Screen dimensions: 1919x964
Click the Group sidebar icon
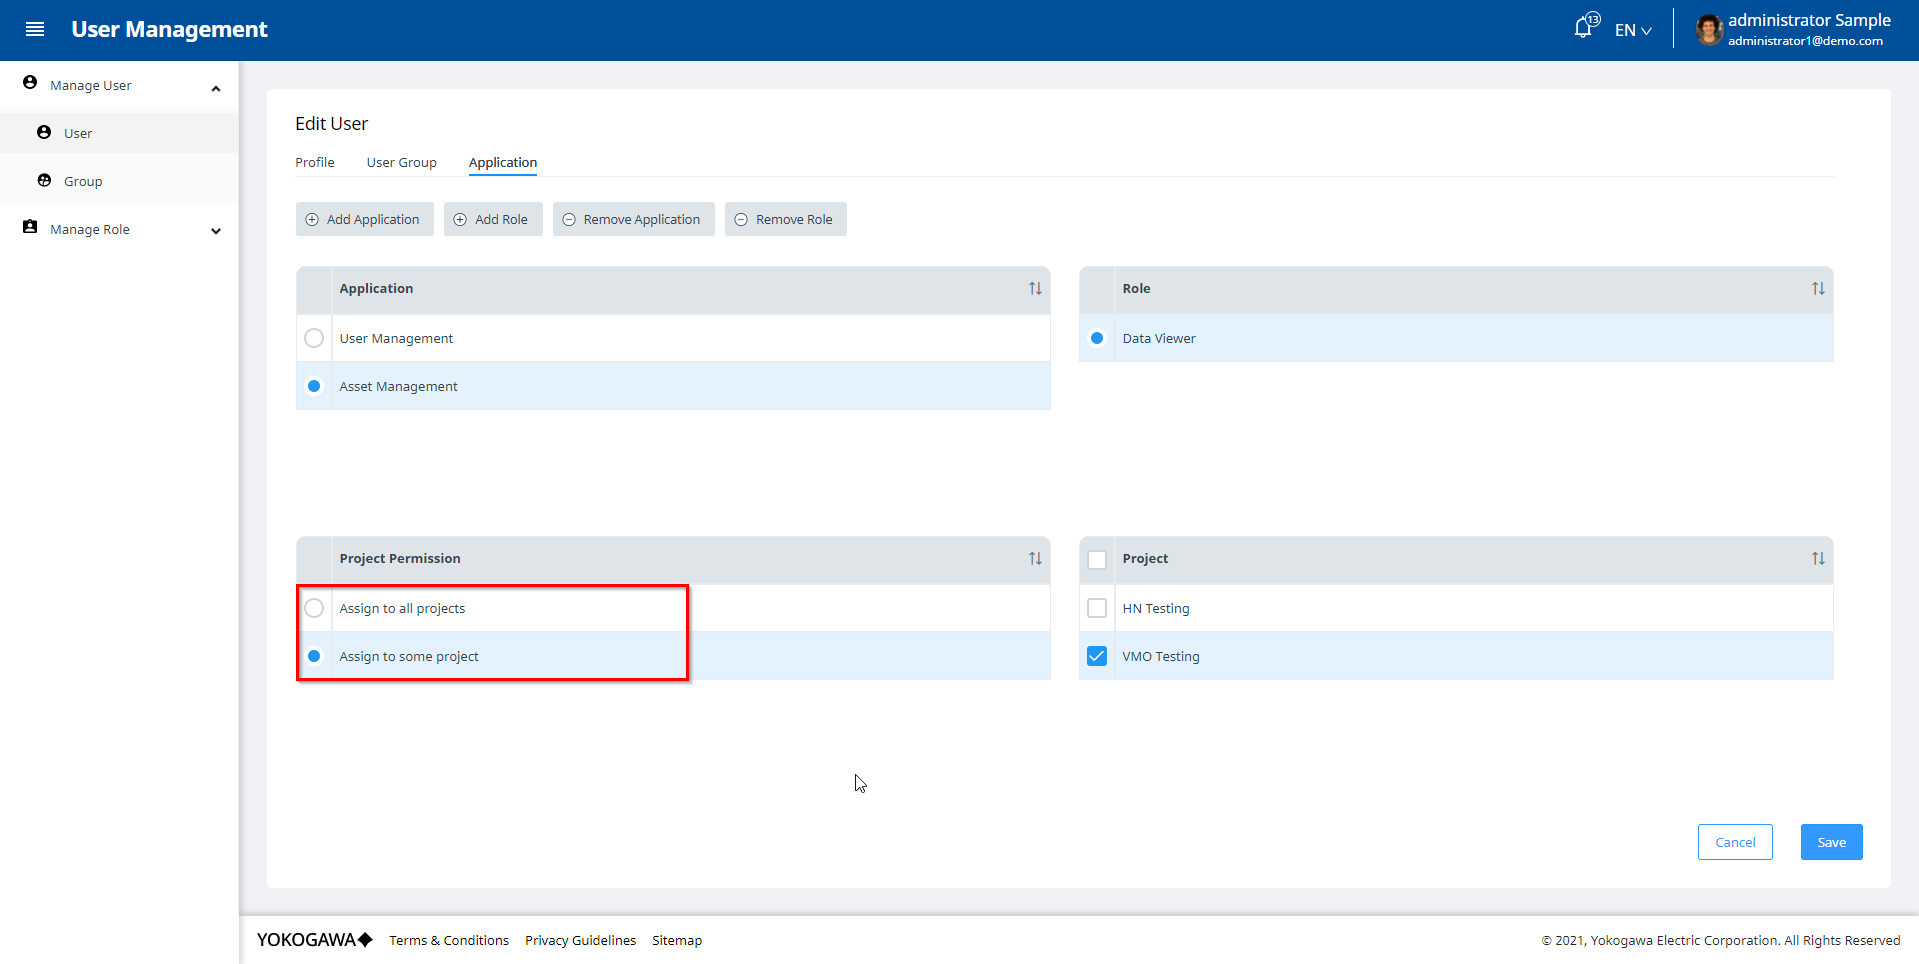[x=44, y=180]
